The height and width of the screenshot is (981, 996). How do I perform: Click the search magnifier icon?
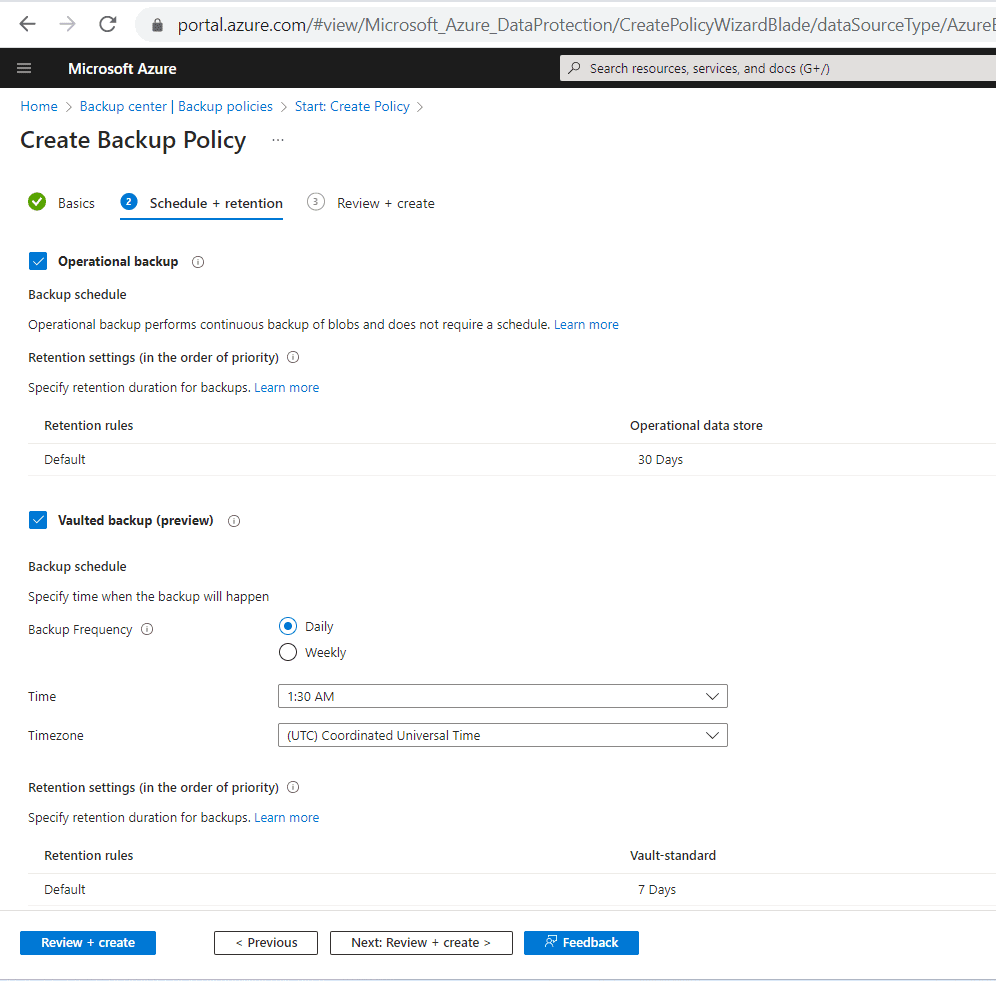(x=574, y=68)
